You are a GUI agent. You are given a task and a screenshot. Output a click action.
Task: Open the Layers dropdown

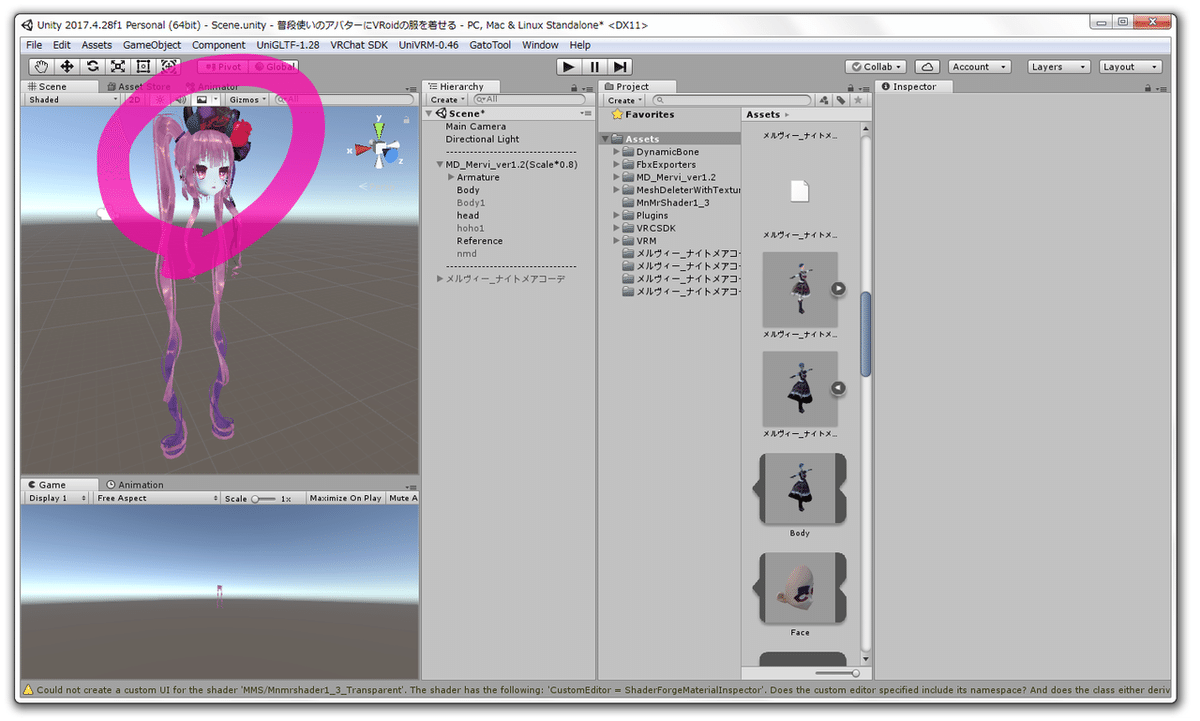pos(1060,67)
